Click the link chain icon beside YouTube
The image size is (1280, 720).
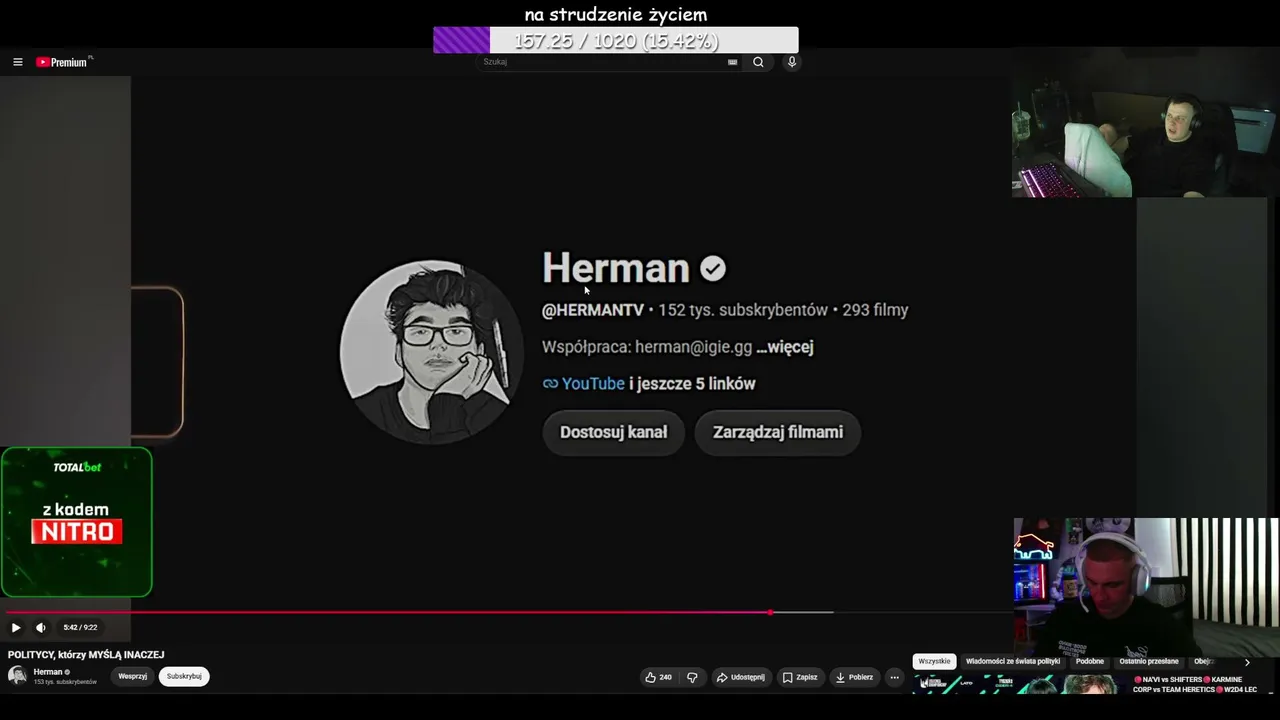[x=550, y=384]
